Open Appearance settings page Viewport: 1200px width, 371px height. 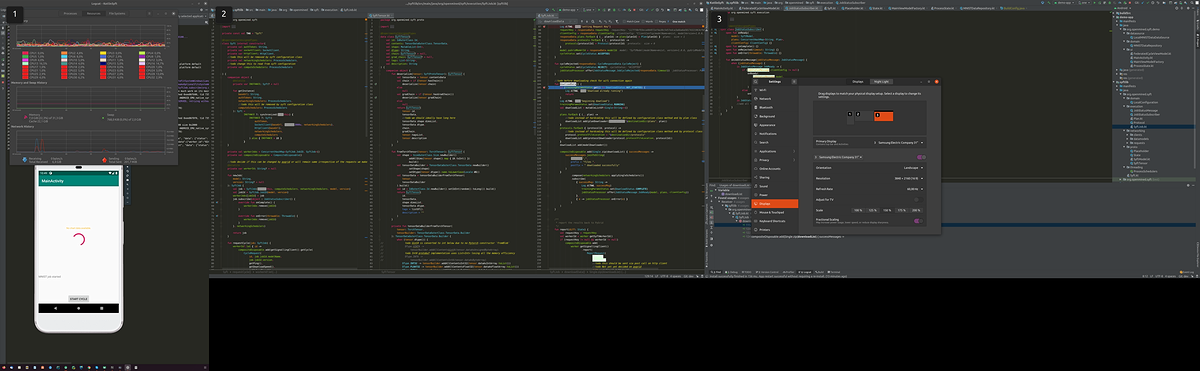pyautogui.click(x=775, y=125)
